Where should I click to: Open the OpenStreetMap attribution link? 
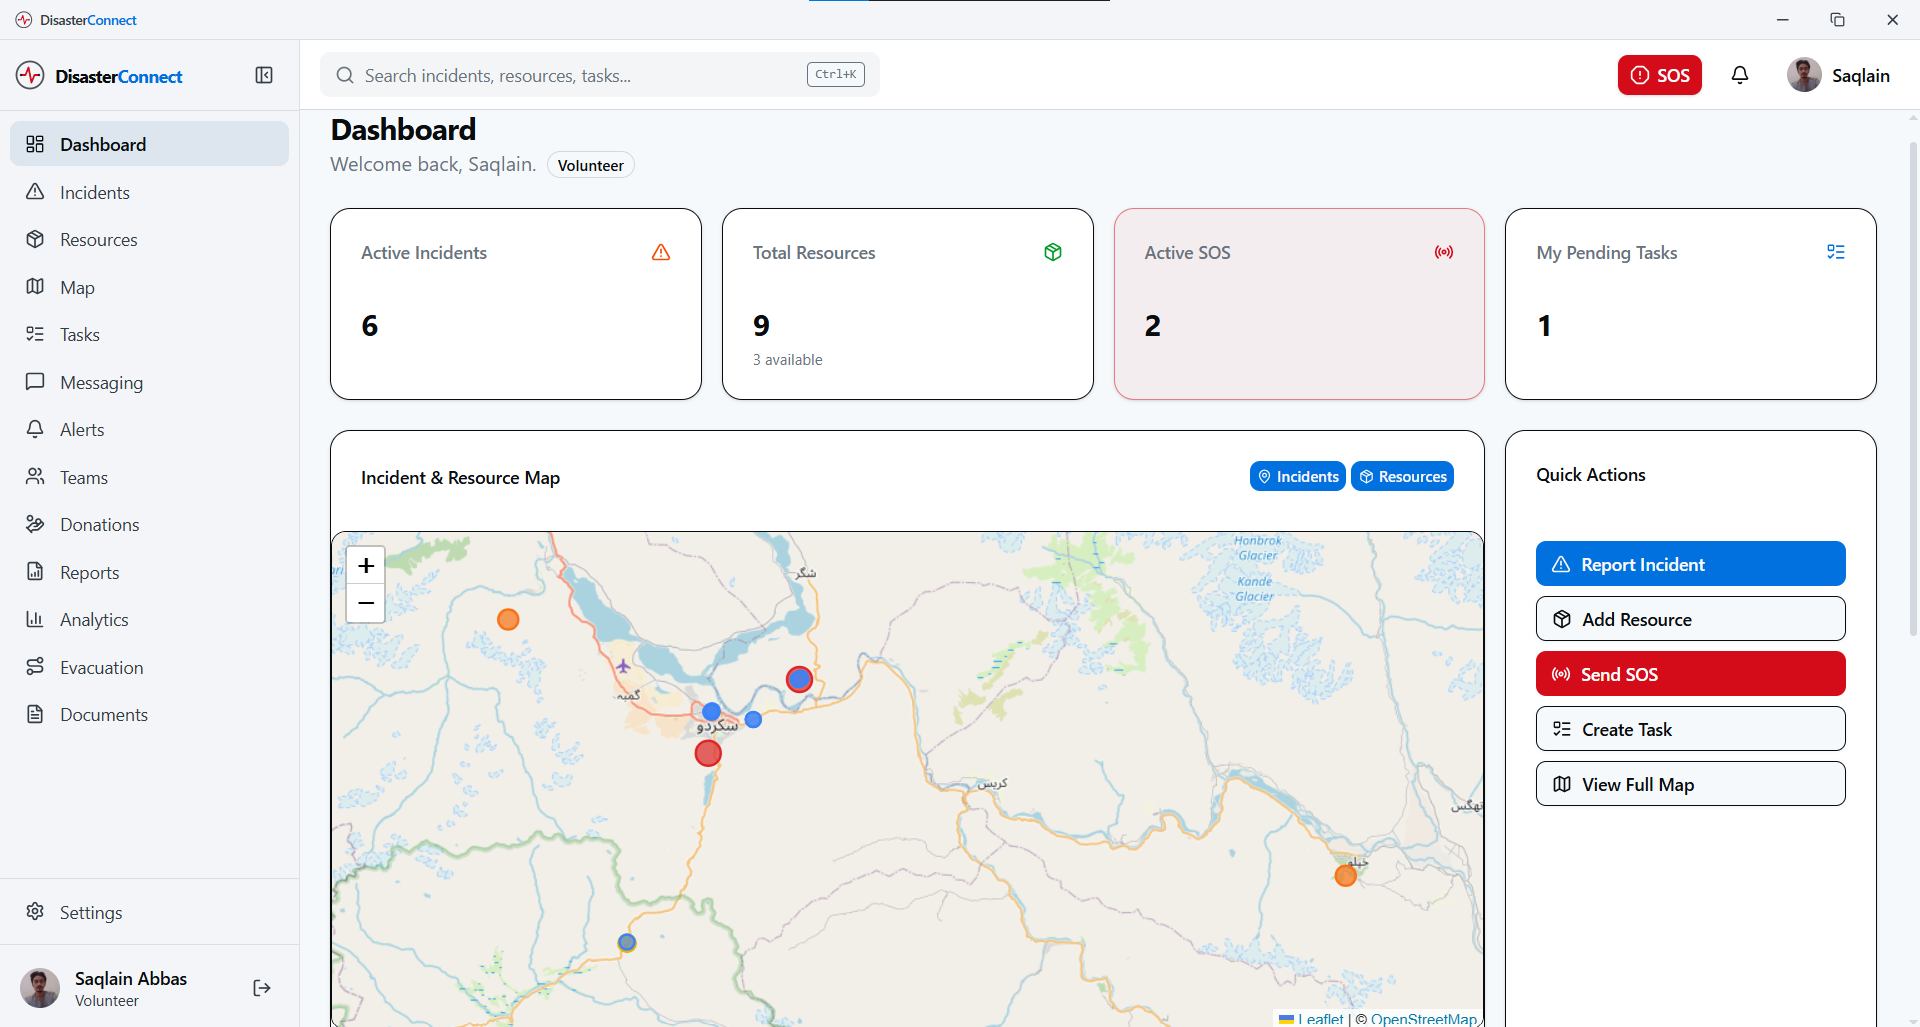point(1423,1018)
